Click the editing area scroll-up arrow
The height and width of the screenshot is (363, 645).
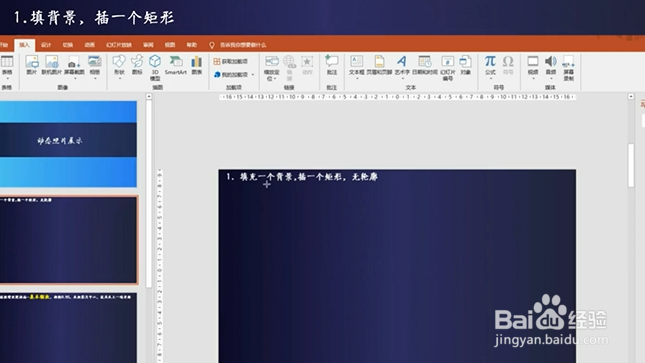coord(631,96)
